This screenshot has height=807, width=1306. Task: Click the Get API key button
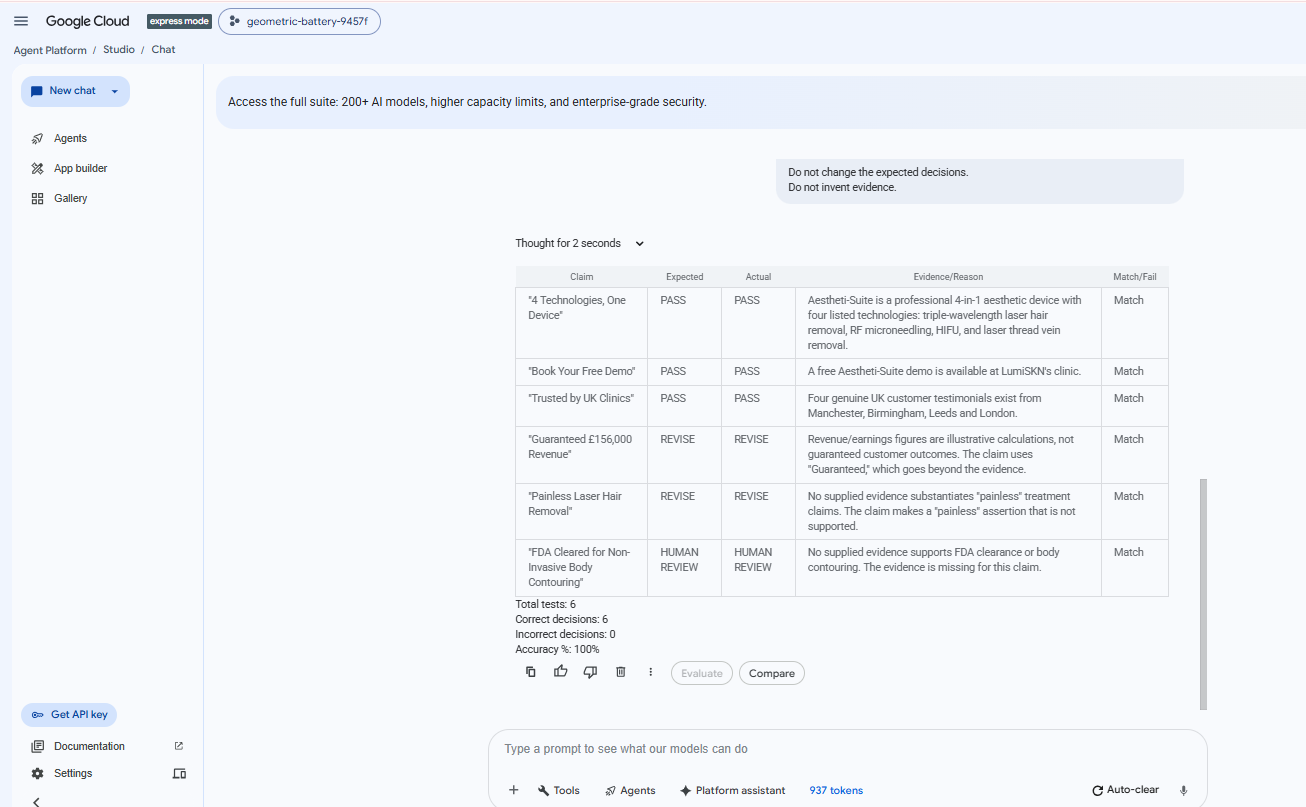click(69, 715)
